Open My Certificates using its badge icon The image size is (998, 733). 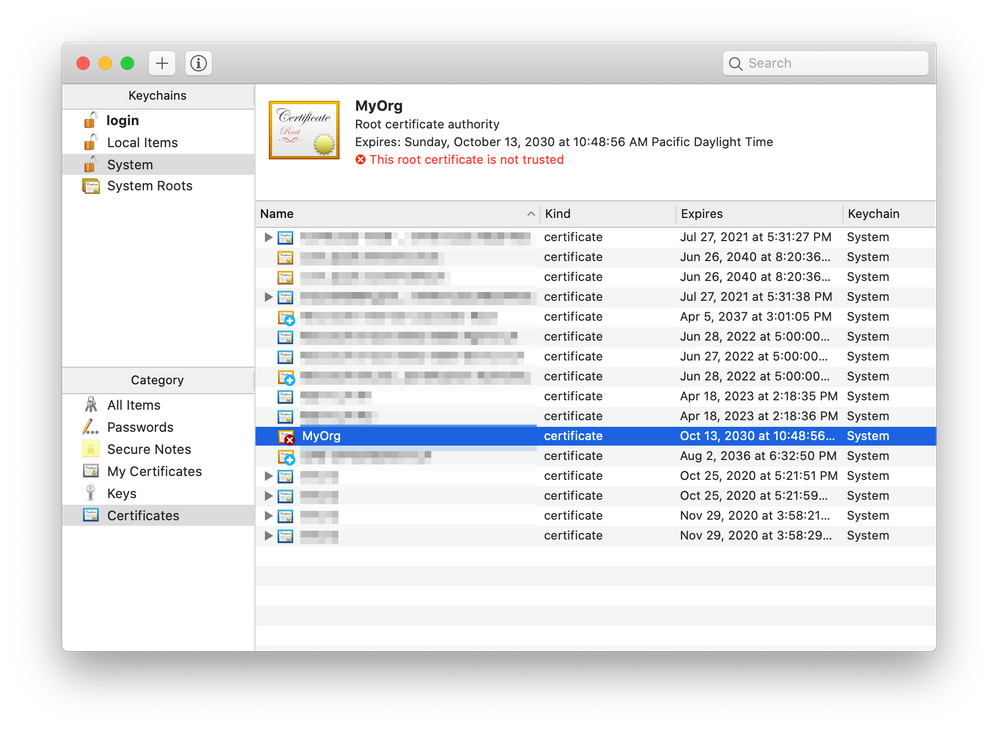pyautogui.click(x=92, y=471)
